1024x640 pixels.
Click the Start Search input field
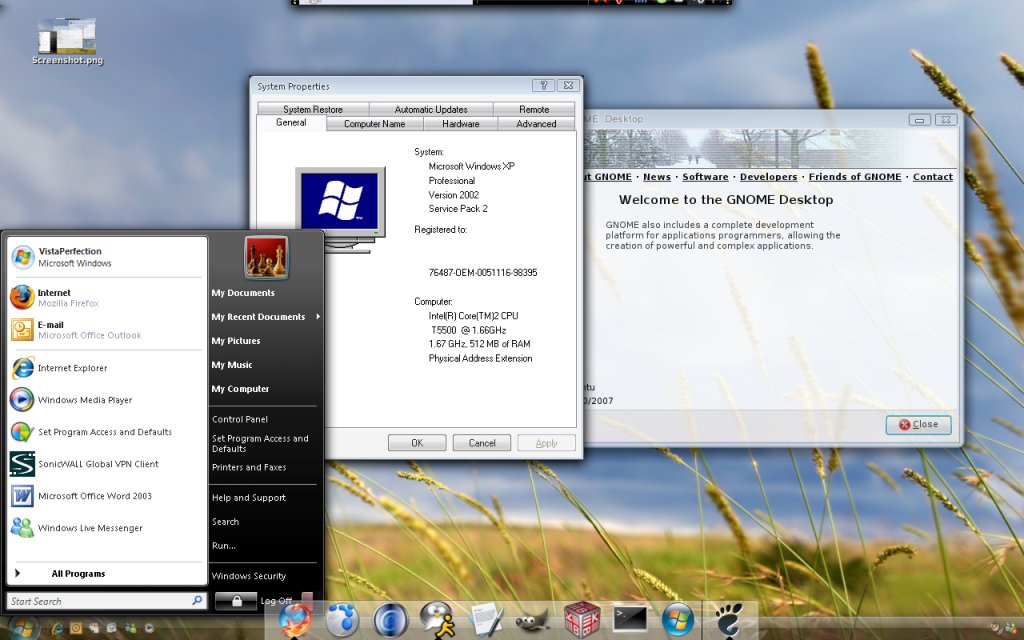click(106, 601)
